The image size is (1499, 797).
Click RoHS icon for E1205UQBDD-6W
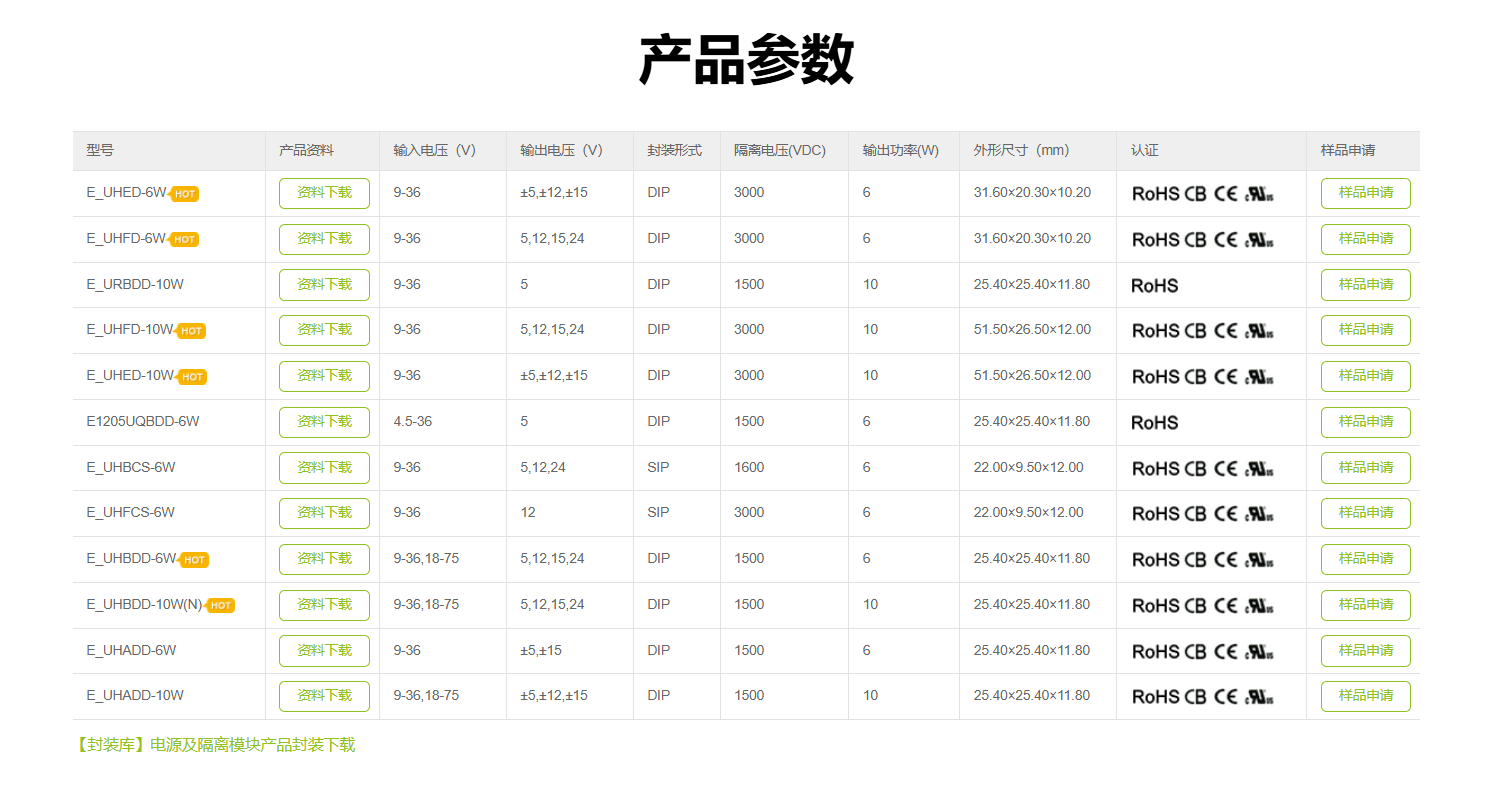[x=1154, y=423]
